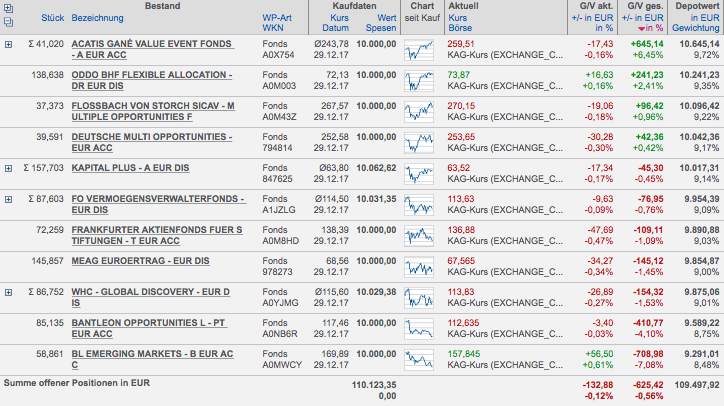Sort by Datum column header
This screenshot has height=406, width=724.
(336, 28)
